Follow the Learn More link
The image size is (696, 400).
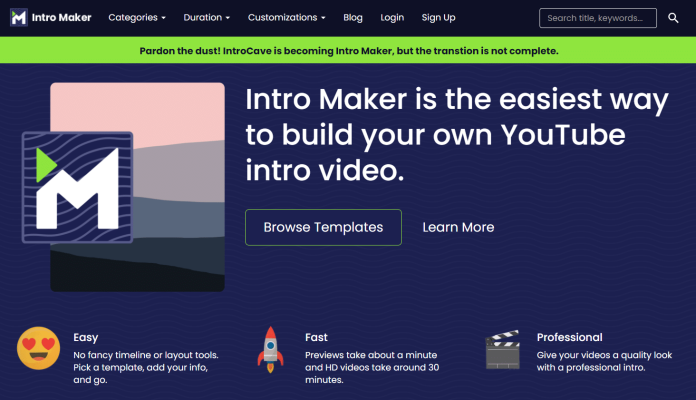click(458, 227)
